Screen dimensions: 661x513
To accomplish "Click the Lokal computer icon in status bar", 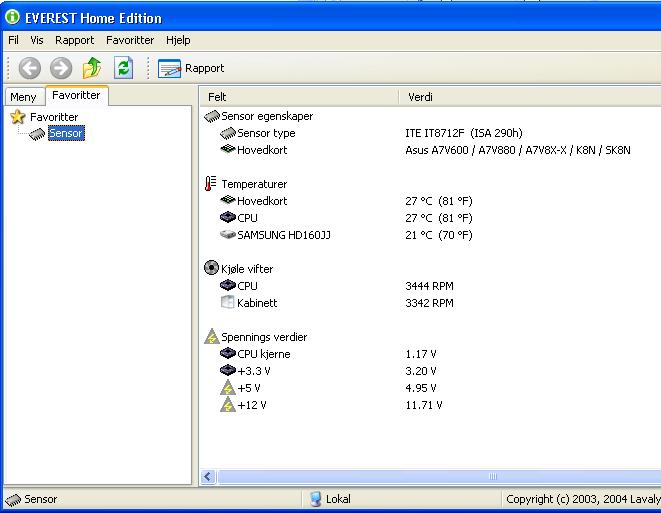I will point(315,499).
